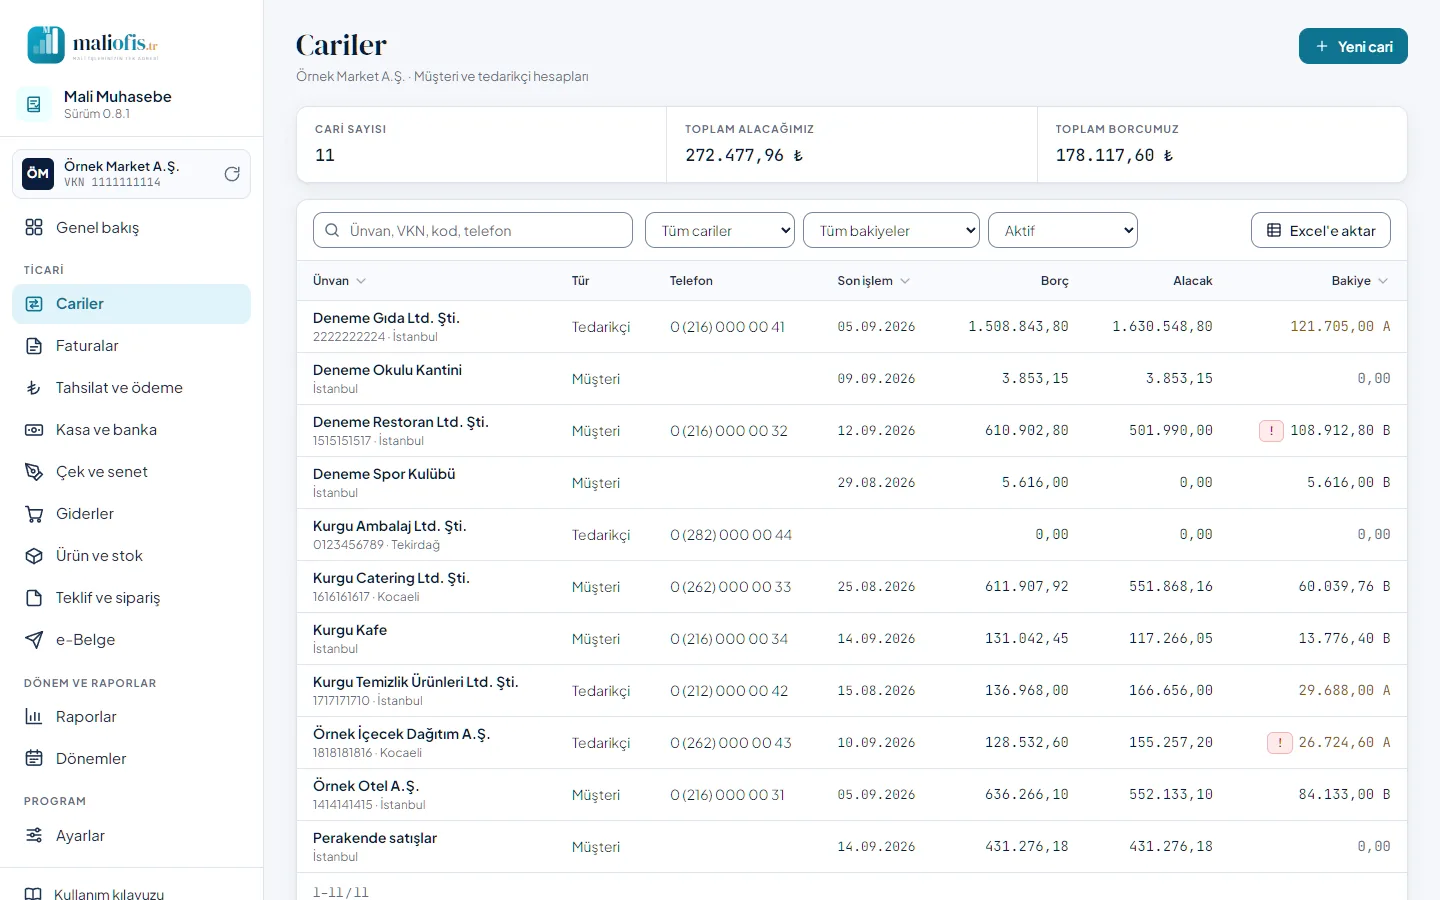Image resolution: width=1440 pixels, height=900 pixels.
Task: Focus the Ünvan, VKN, kod, telefon search field
Action: point(473,230)
